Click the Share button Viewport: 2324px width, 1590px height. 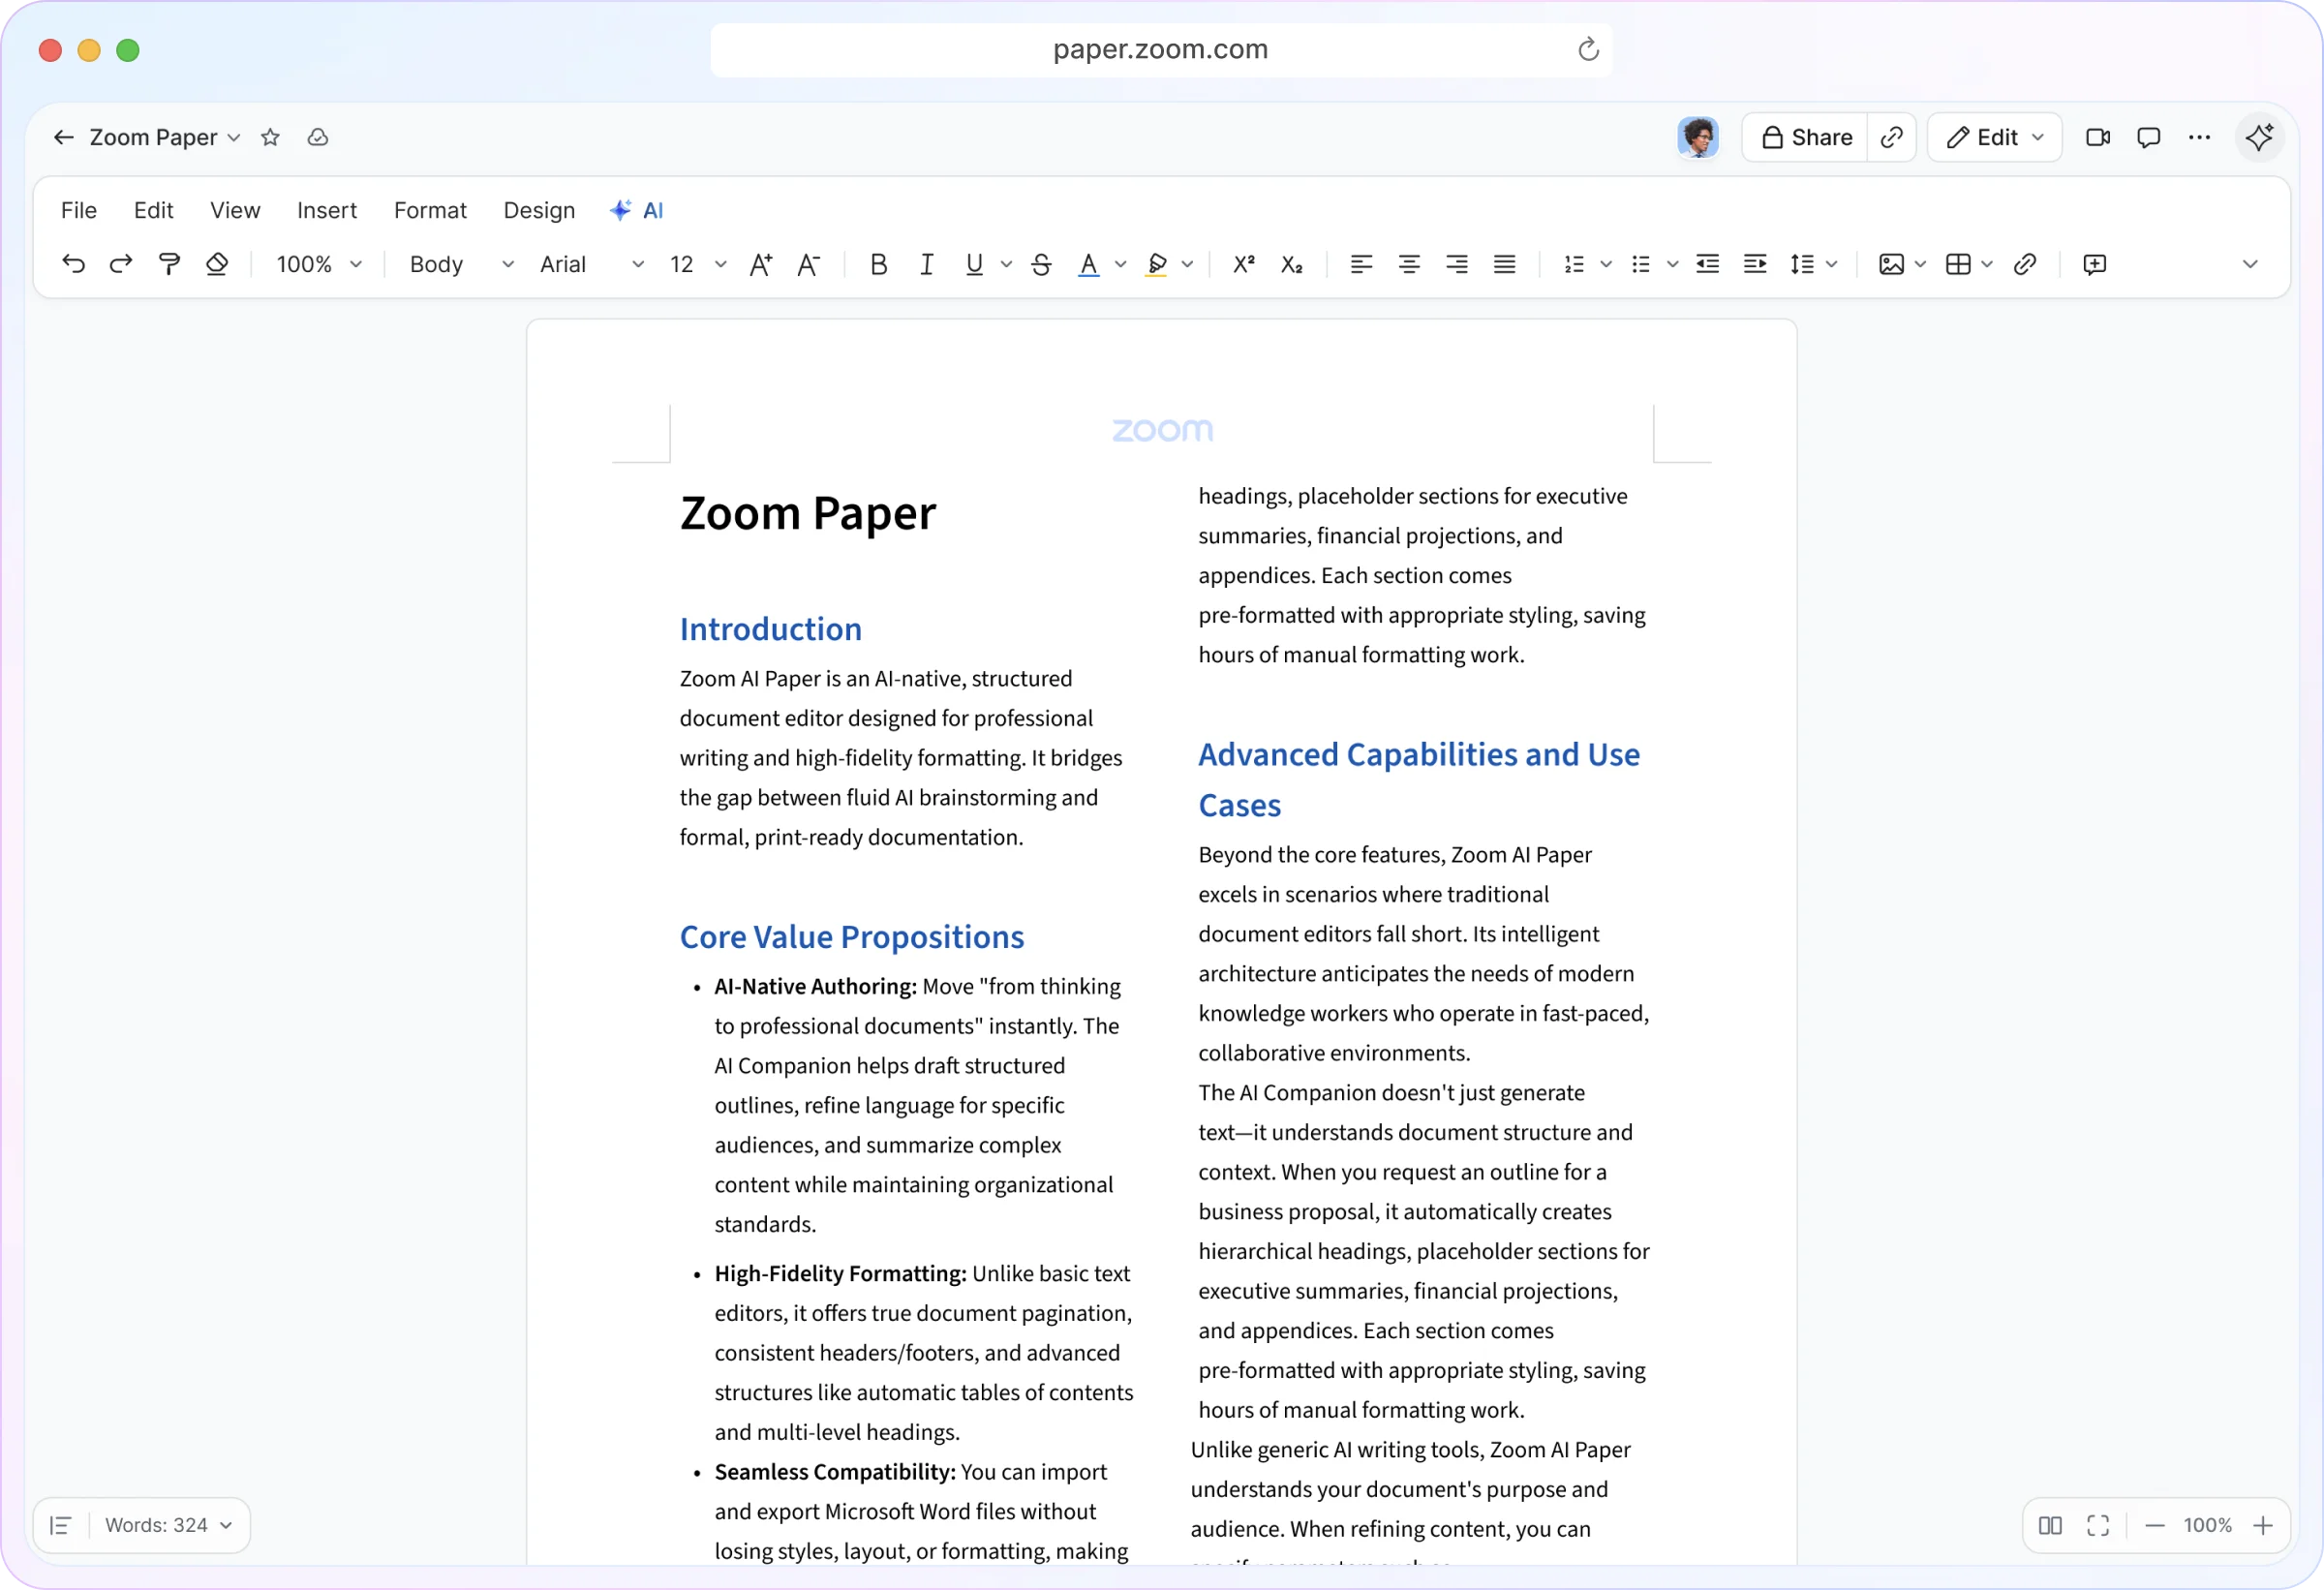[x=1806, y=137]
